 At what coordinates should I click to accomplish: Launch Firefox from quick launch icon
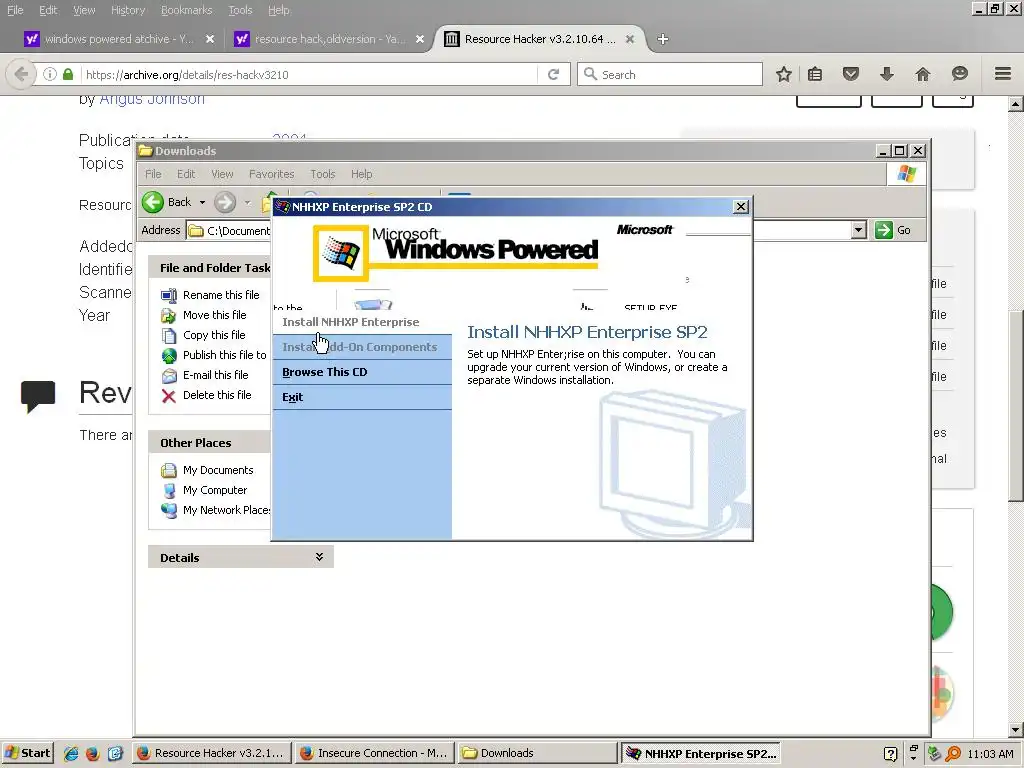(x=93, y=754)
